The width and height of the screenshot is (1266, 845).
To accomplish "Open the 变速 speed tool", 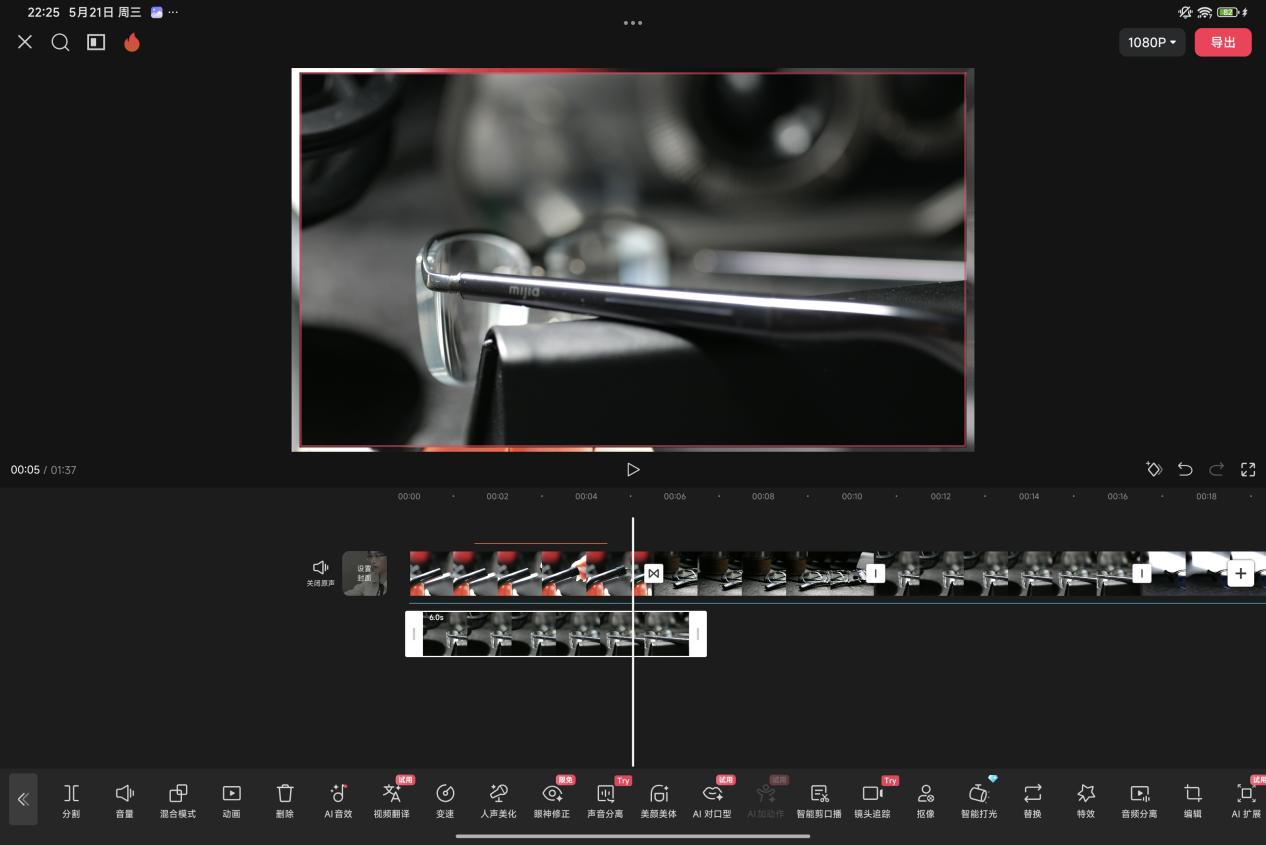I will (446, 801).
